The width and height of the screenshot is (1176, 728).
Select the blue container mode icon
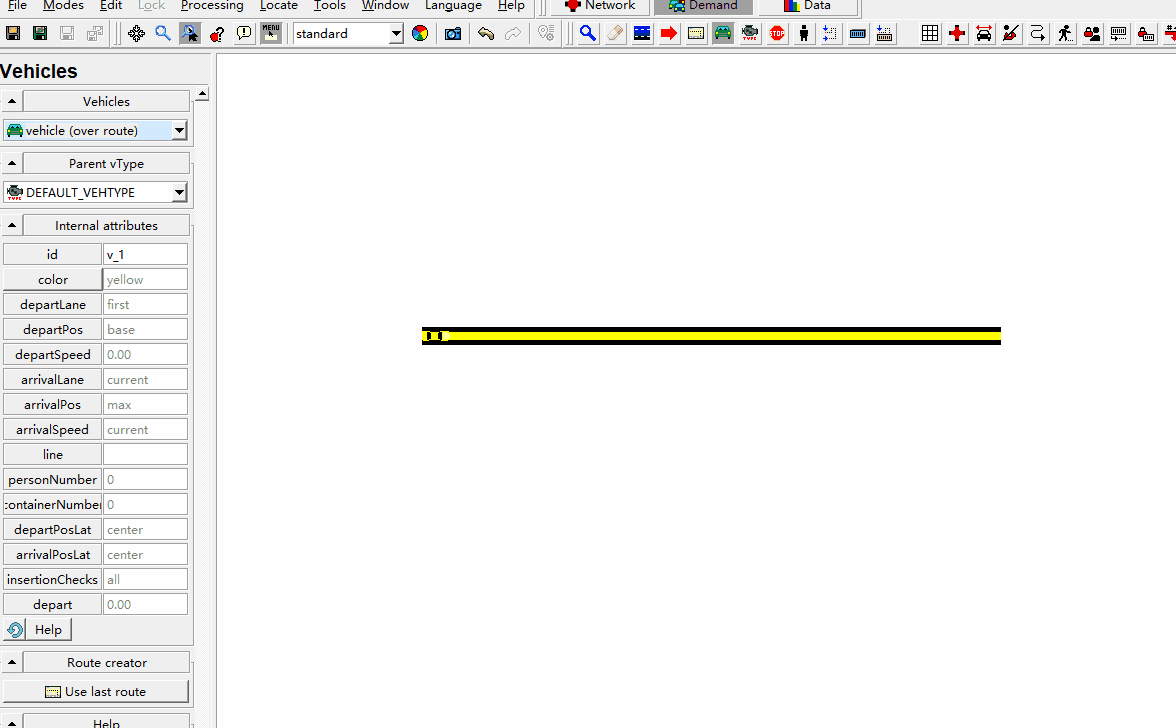coord(858,34)
